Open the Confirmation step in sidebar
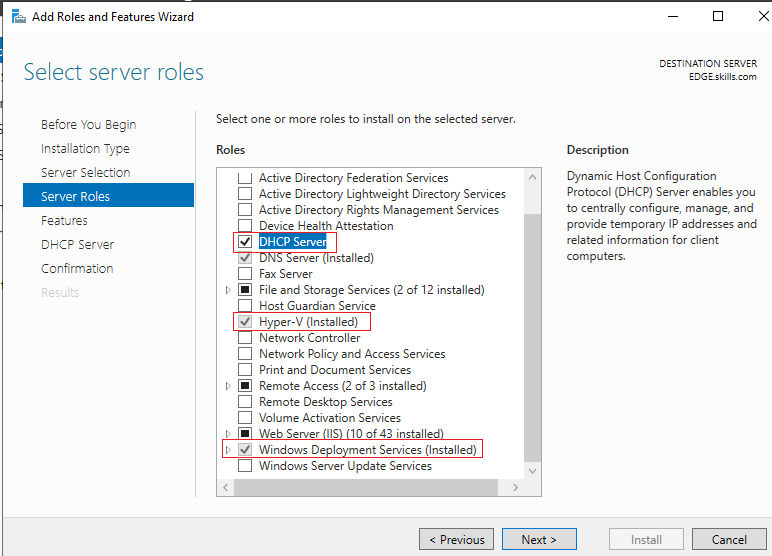Screen dimensions: 772x556 (x=77, y=268)
